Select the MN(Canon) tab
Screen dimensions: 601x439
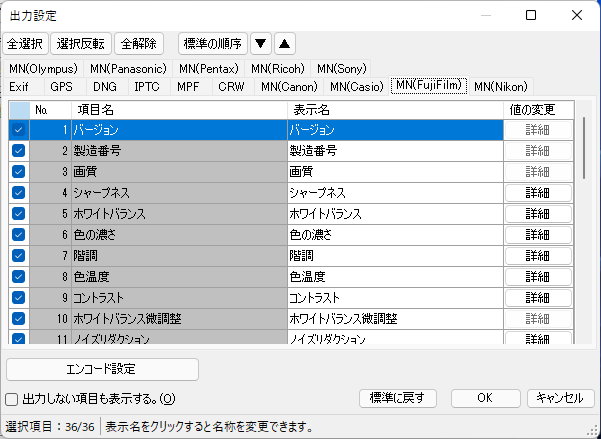pyautogui.click(x=289, y=87)
